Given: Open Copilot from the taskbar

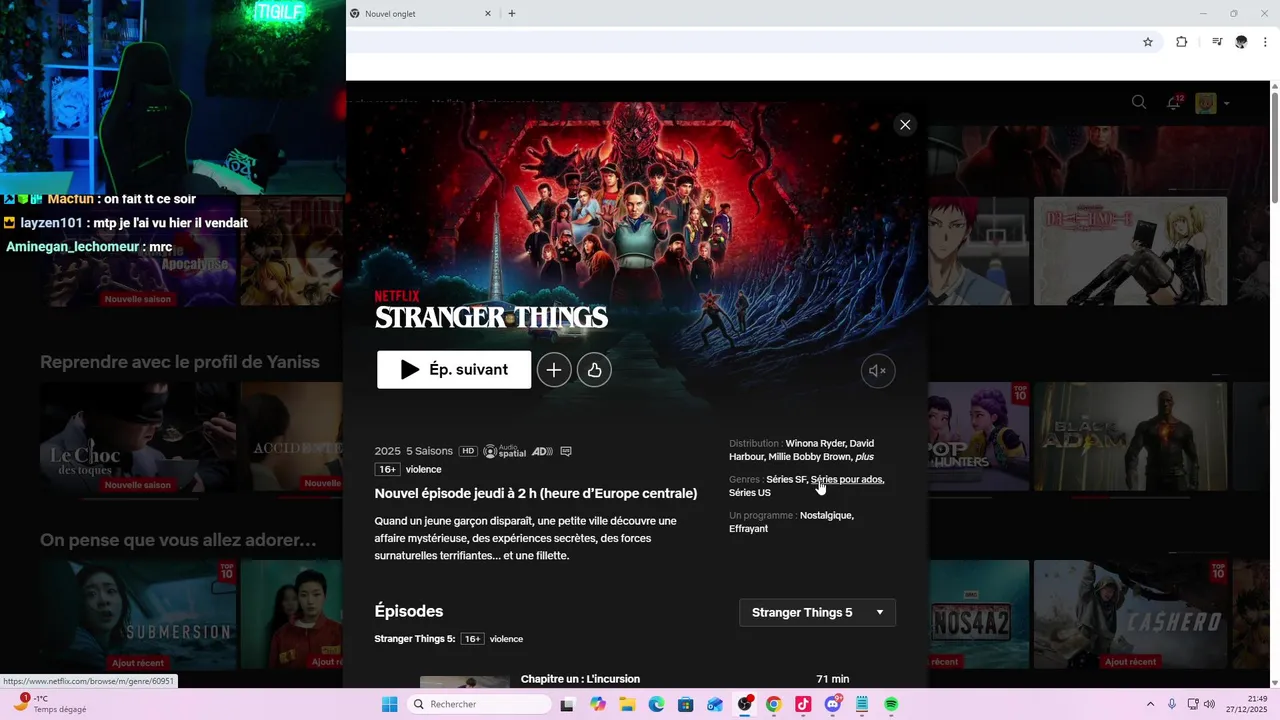Looking at the screenshot, I should 598,705.
